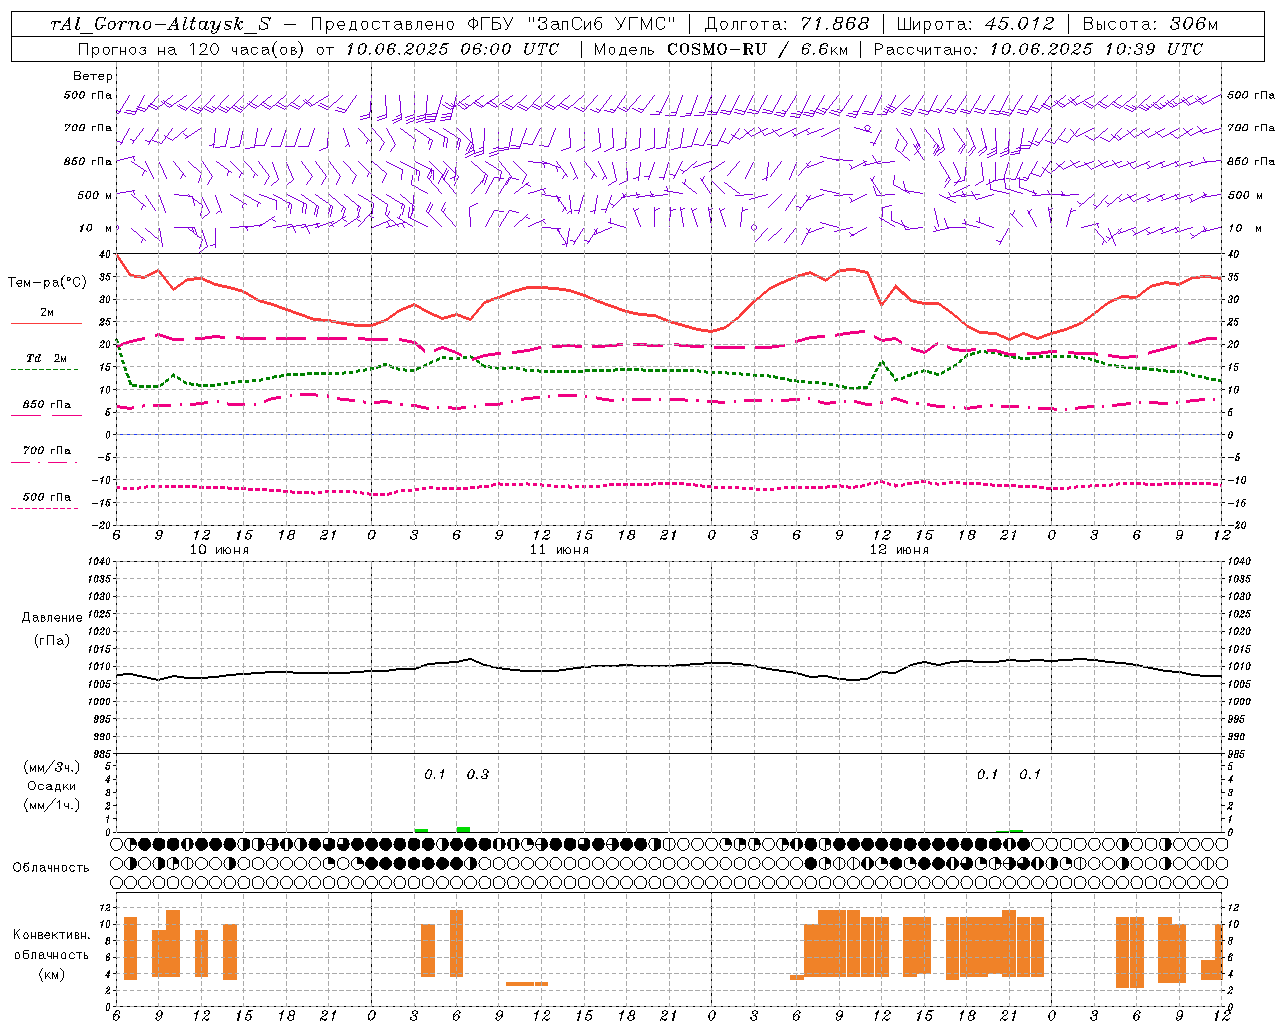
Task: Click the station title гAl_Gorno-Altaysk_S
Action: pyautogui.click(x=160, y=25)
